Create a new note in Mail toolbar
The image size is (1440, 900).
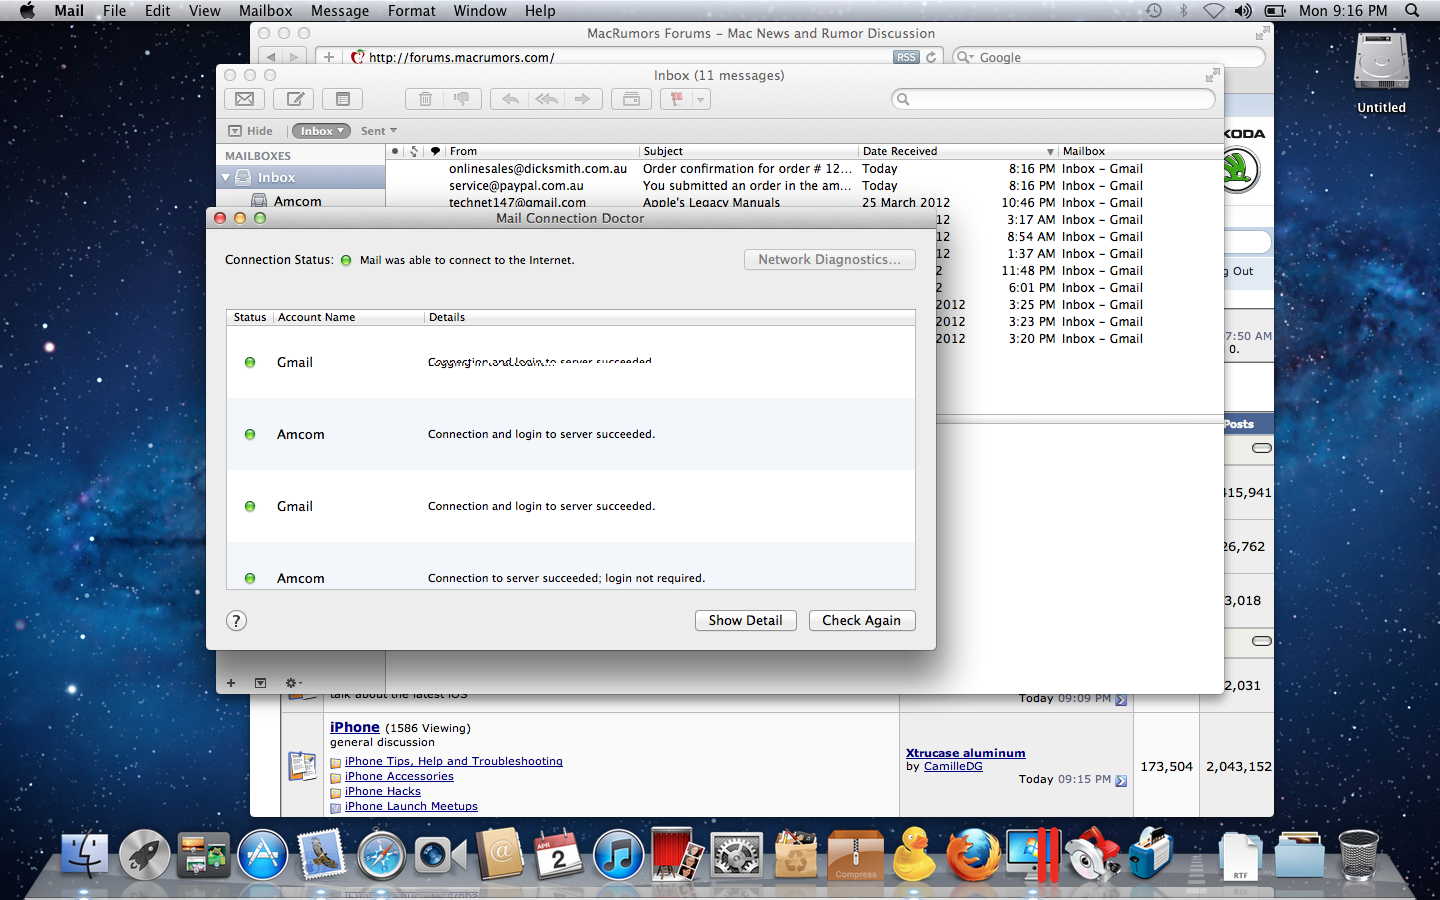[x=343, y=99]
